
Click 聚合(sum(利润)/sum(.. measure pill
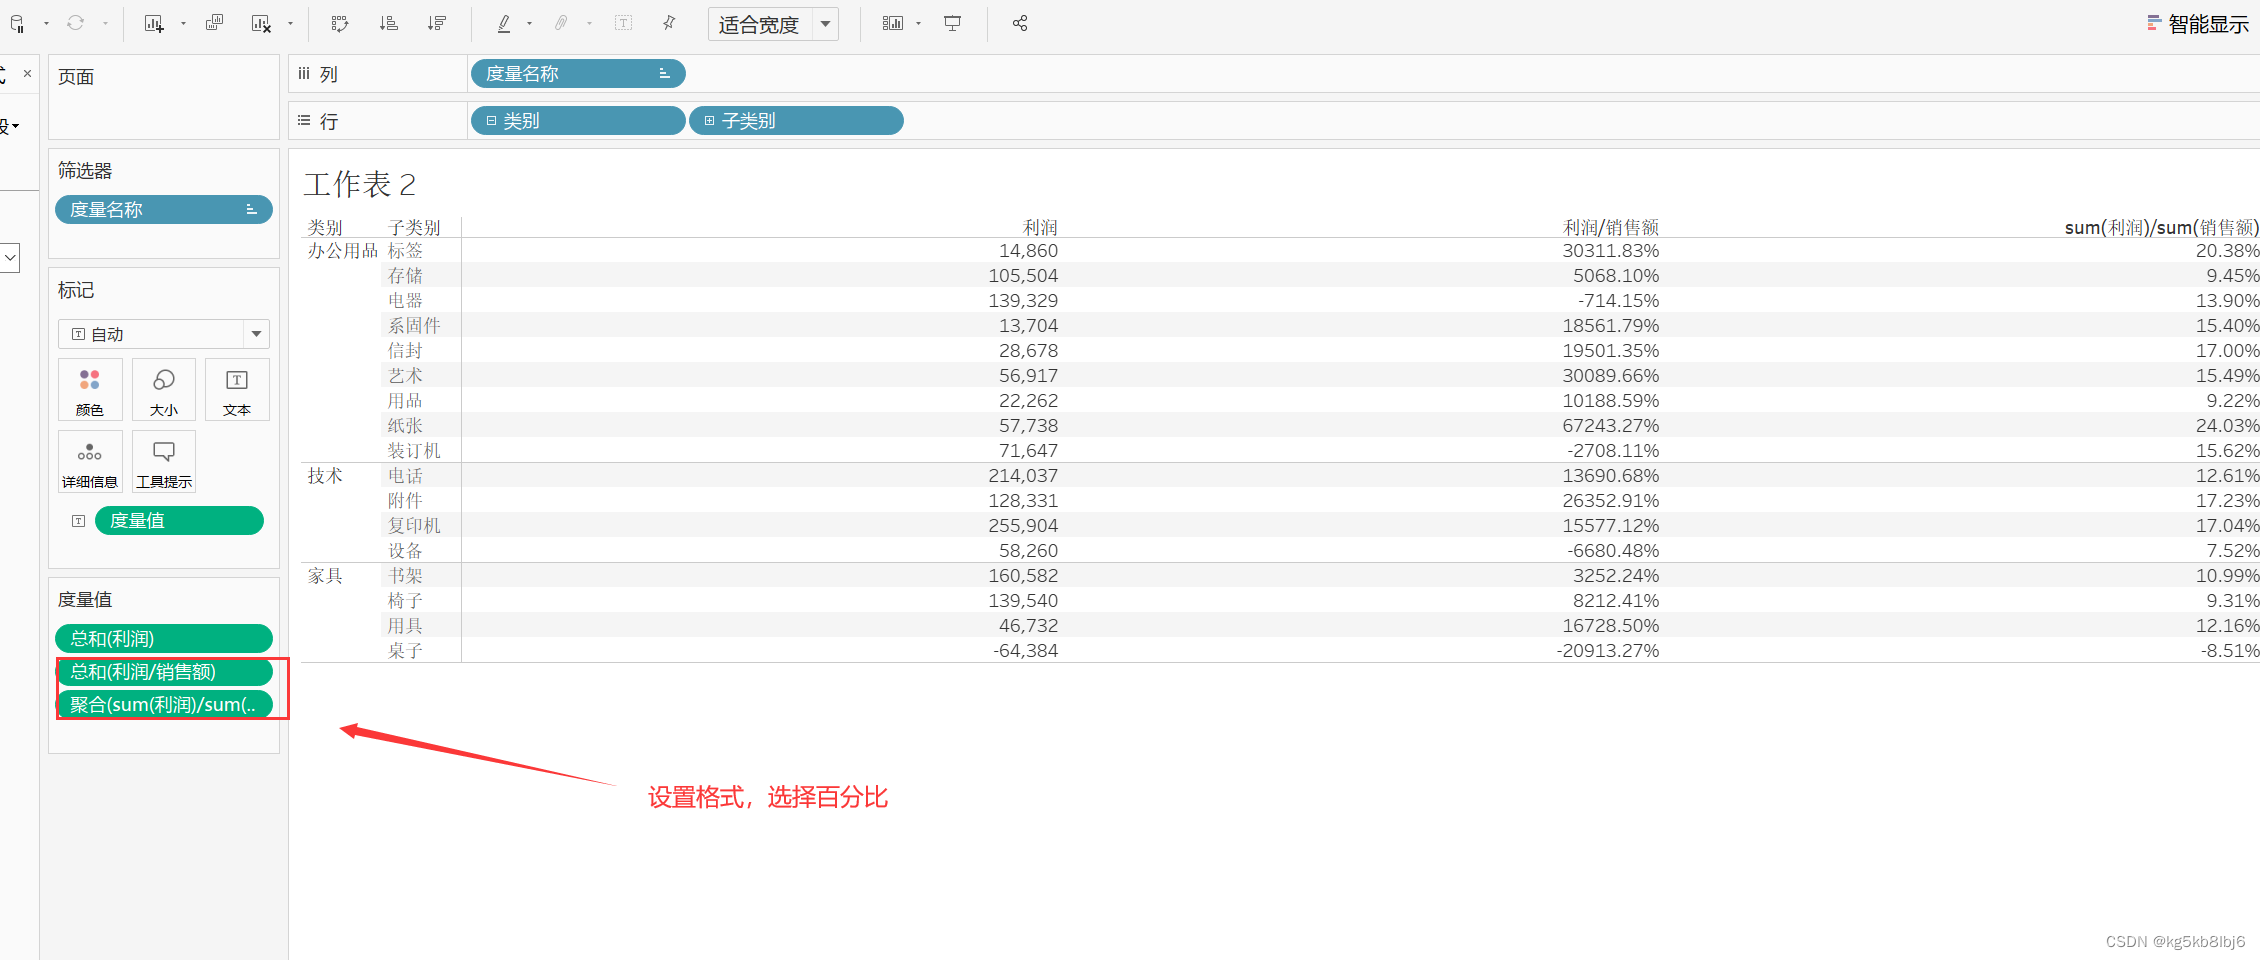point(163,704)
